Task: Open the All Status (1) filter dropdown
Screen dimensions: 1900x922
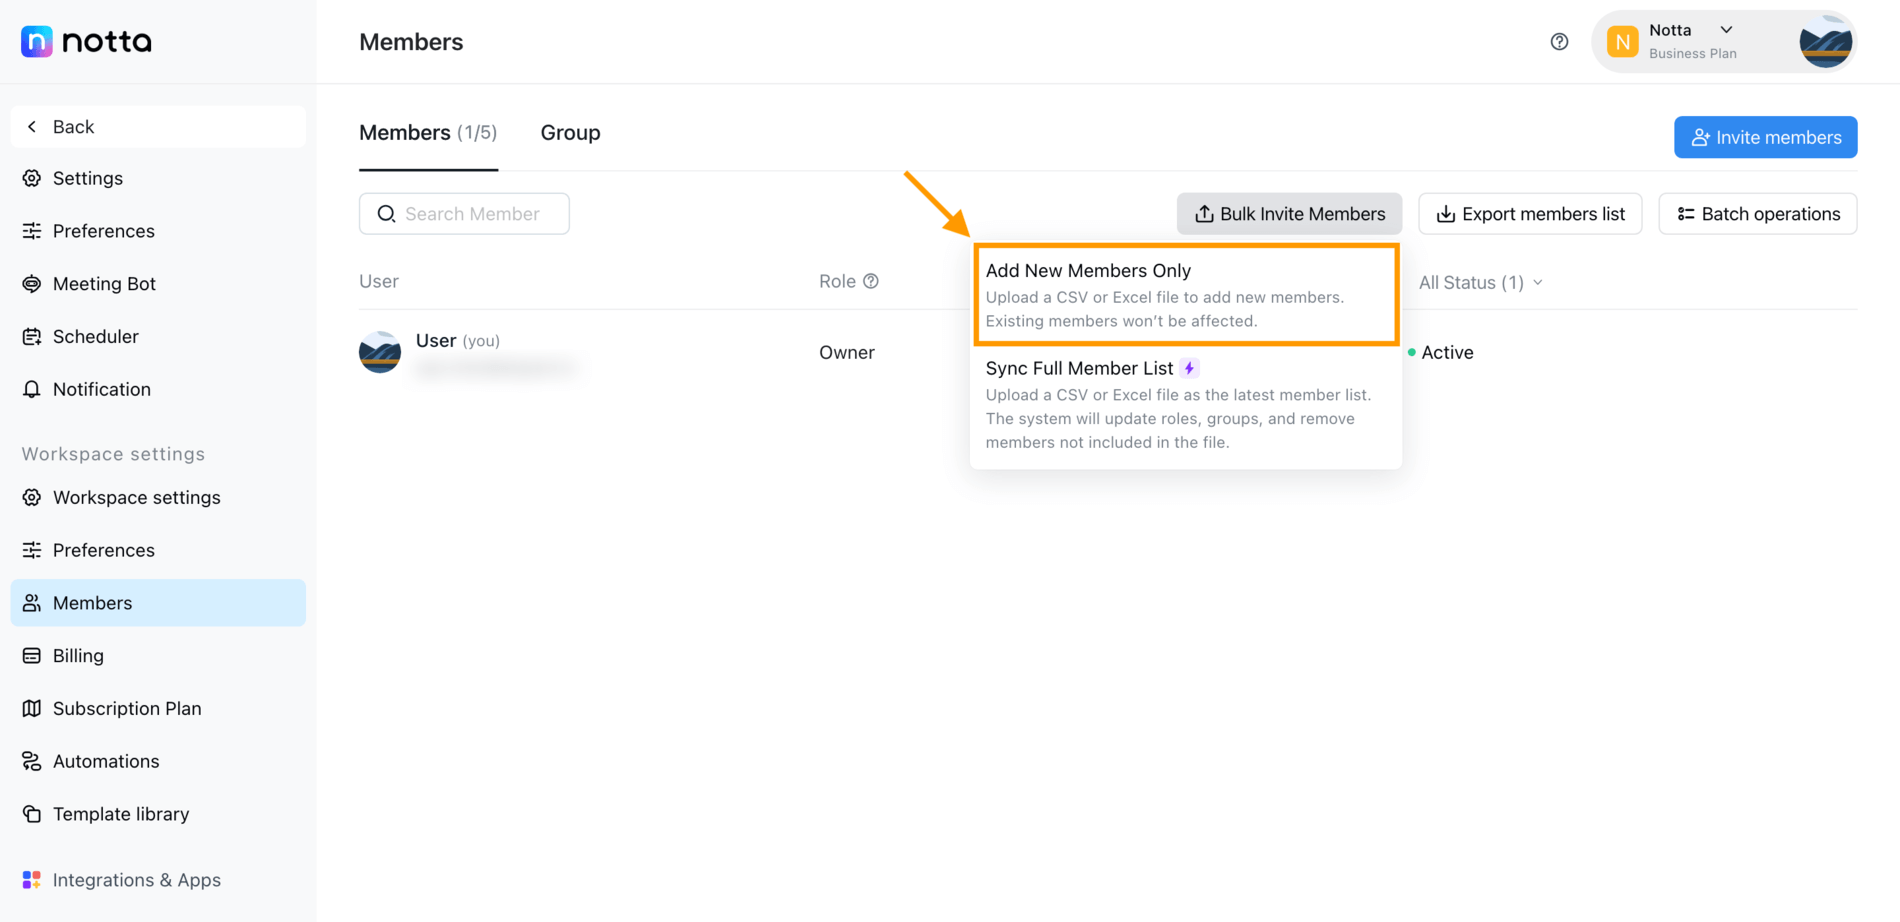Action: click(1480, 282)
